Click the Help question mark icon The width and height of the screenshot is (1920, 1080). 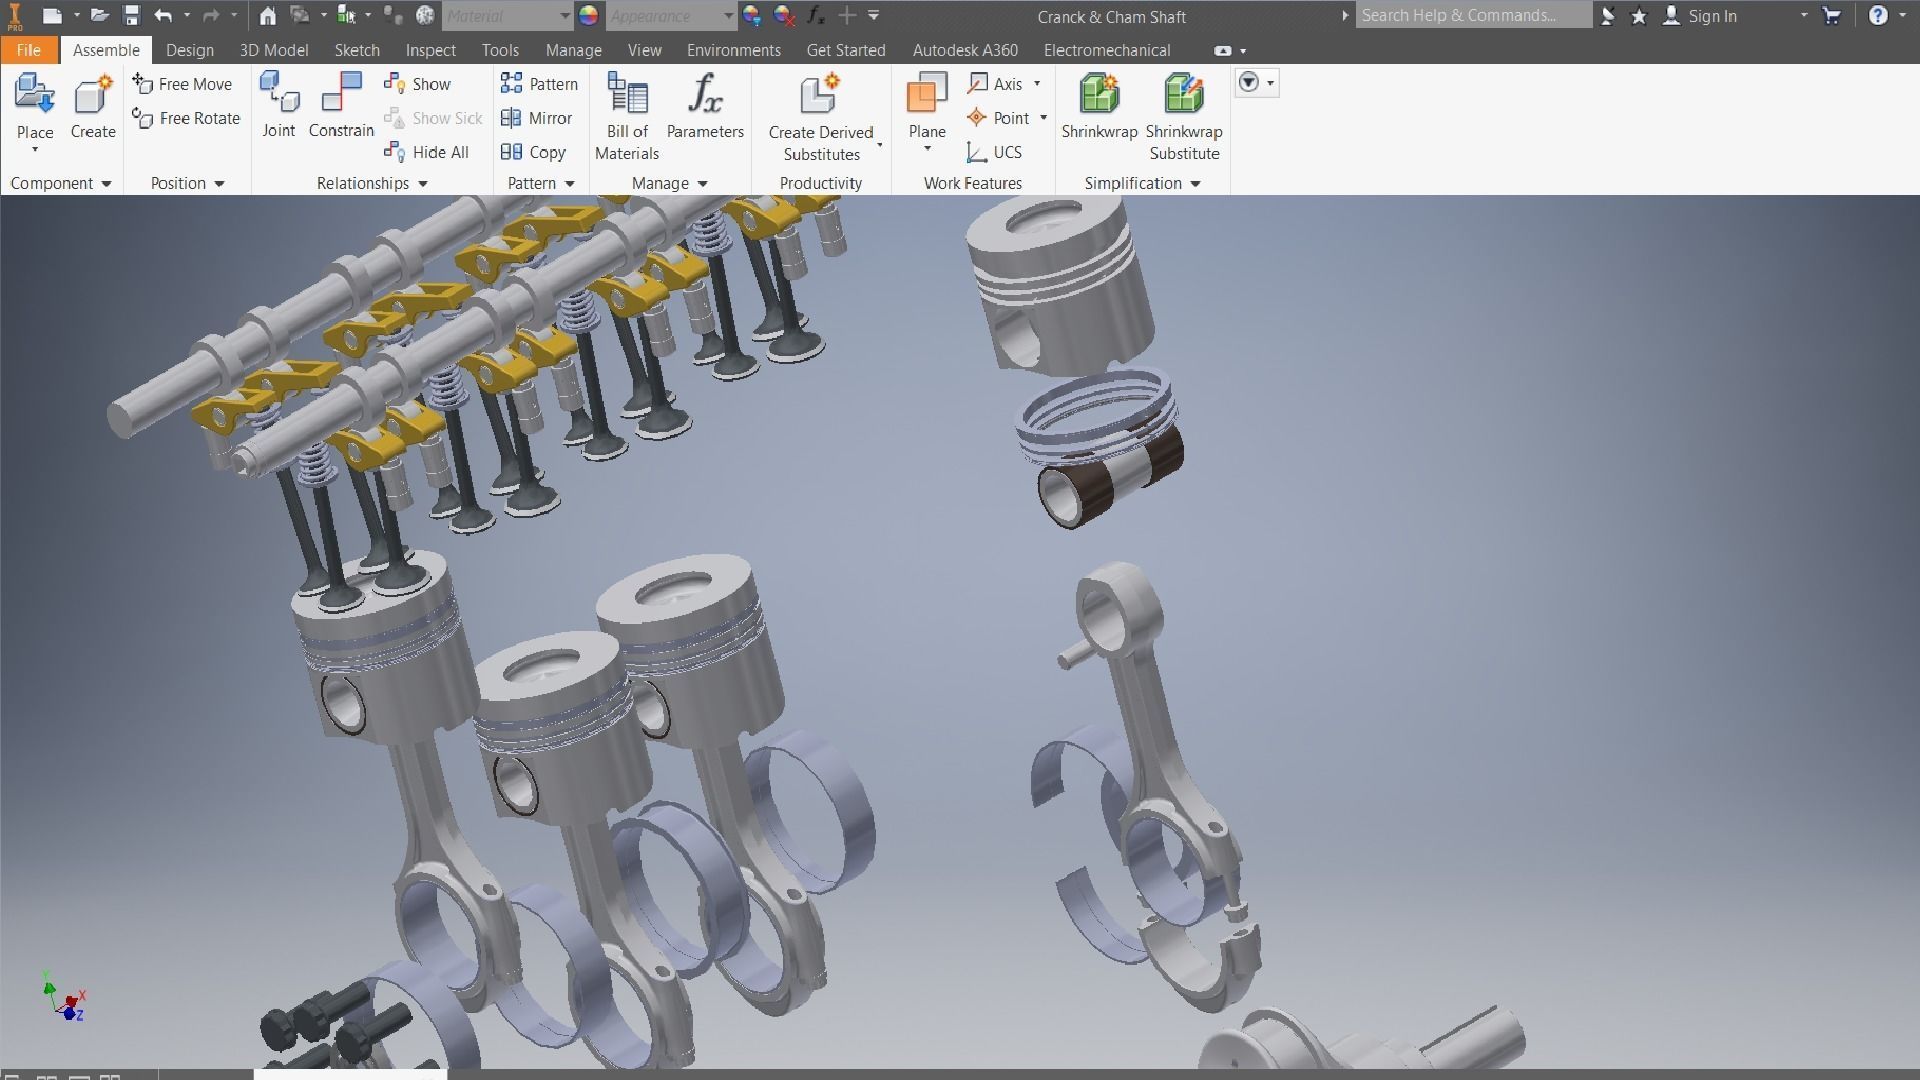point(1878,16)
